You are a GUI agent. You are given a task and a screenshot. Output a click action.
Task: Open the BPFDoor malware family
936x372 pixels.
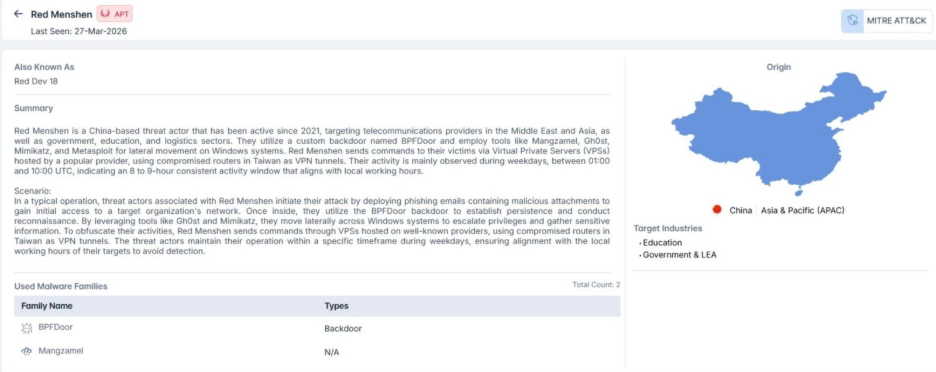click(x=56, y=327)
